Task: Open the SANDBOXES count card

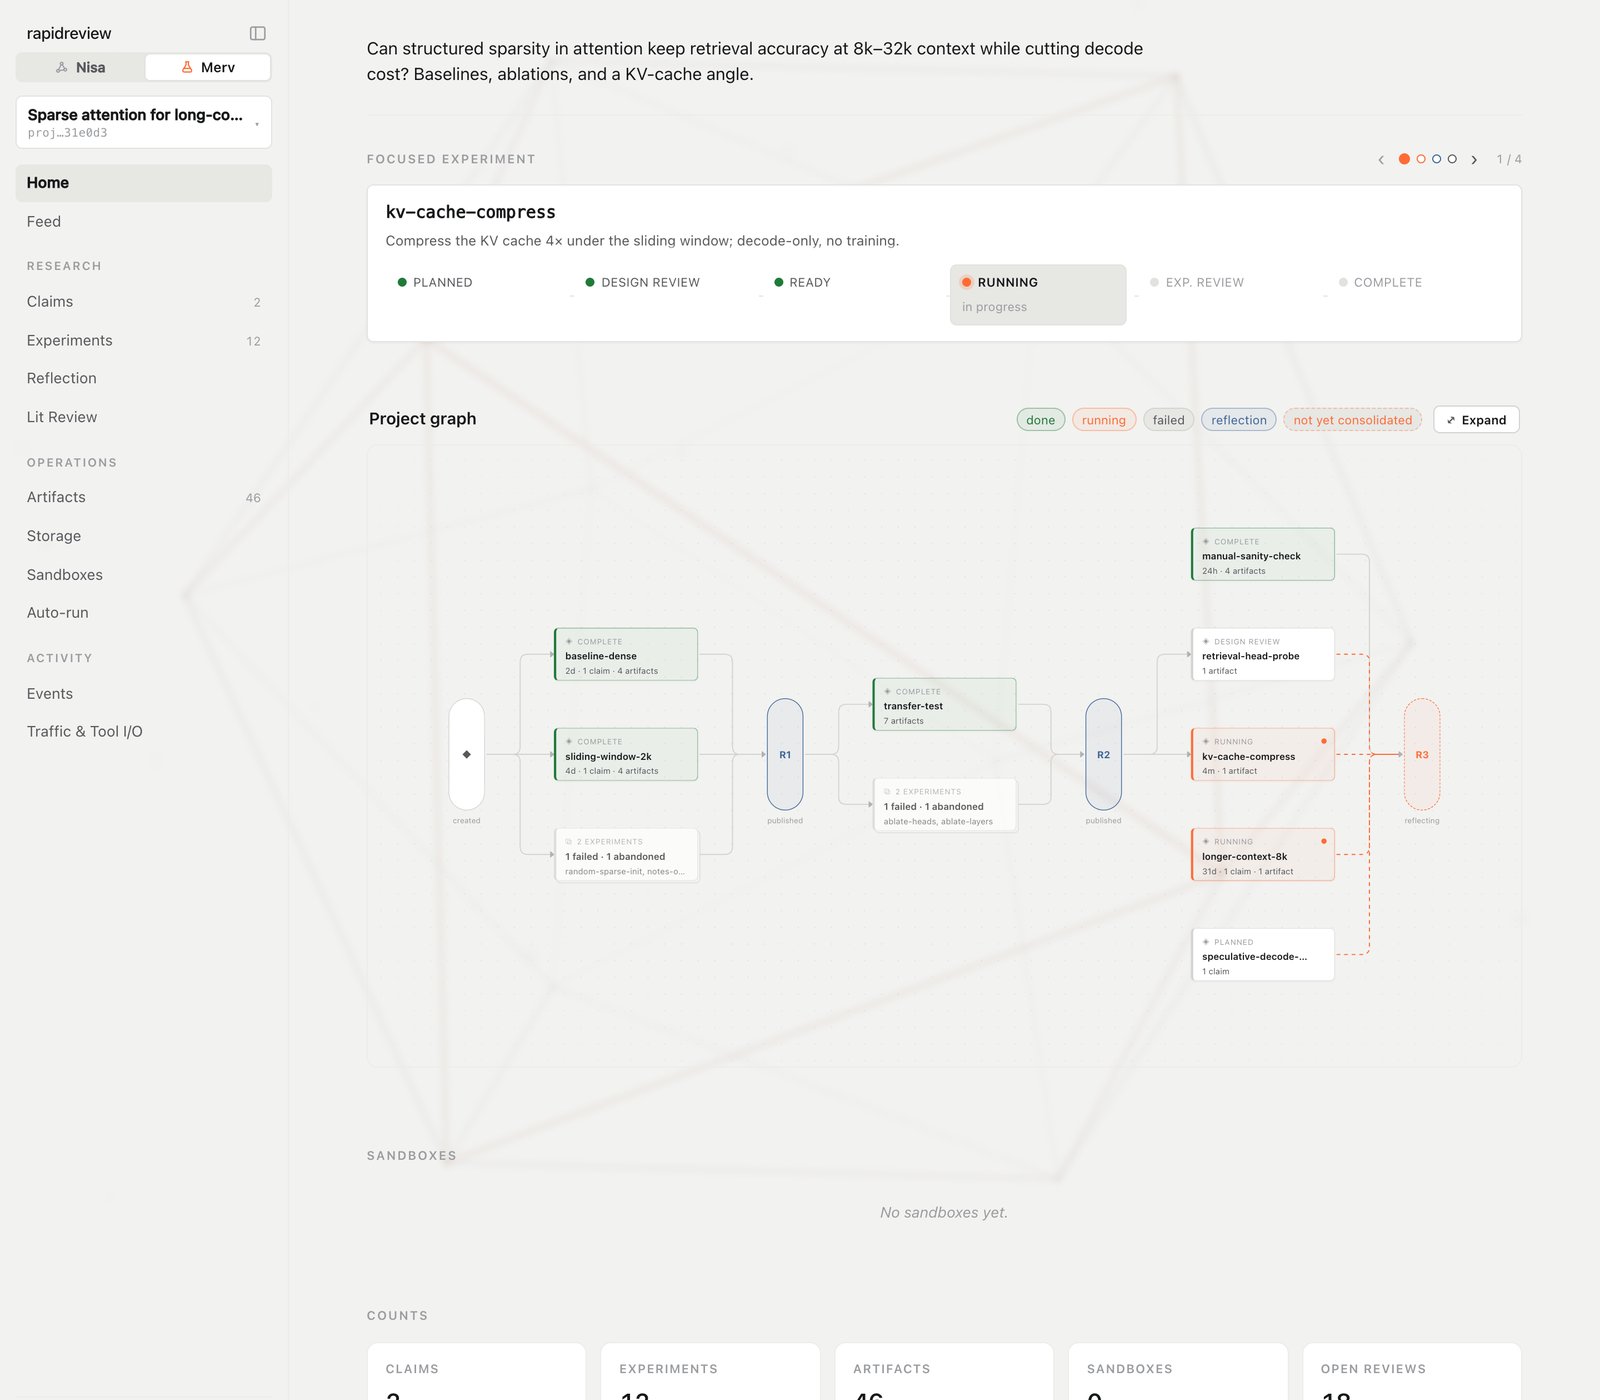Action: point(1178,1371)
